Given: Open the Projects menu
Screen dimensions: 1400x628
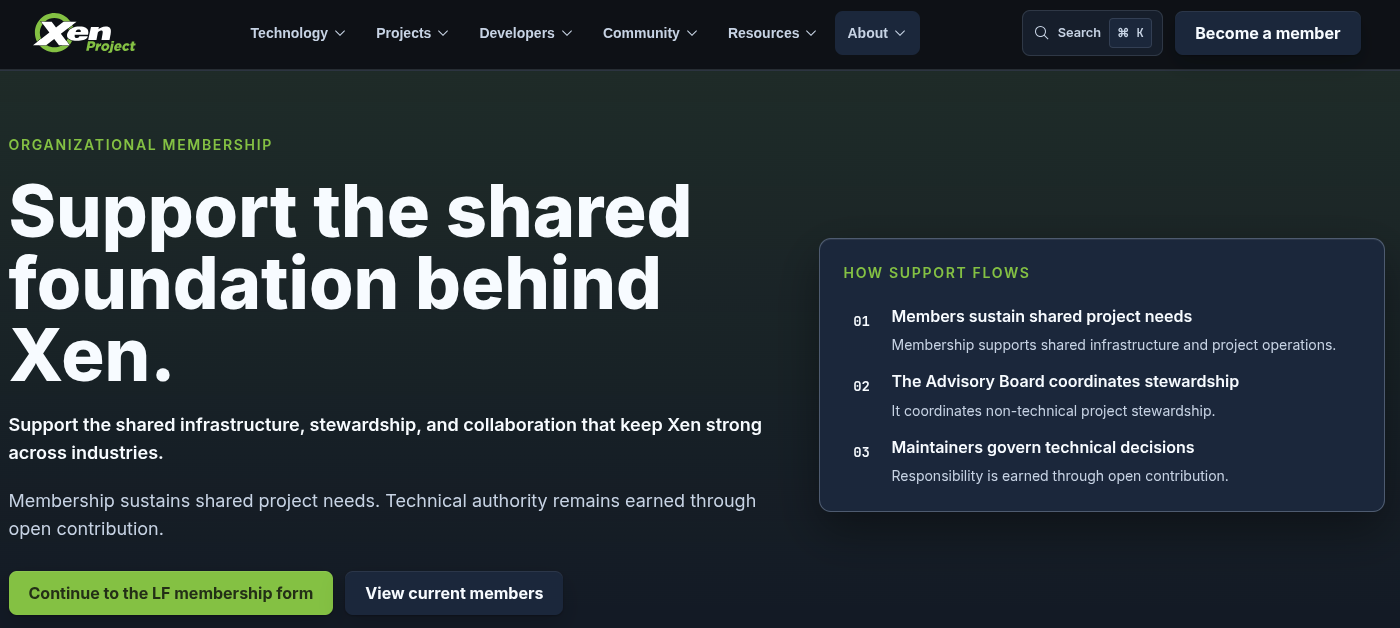Looking at the screenshot, I should pos(412,33).
